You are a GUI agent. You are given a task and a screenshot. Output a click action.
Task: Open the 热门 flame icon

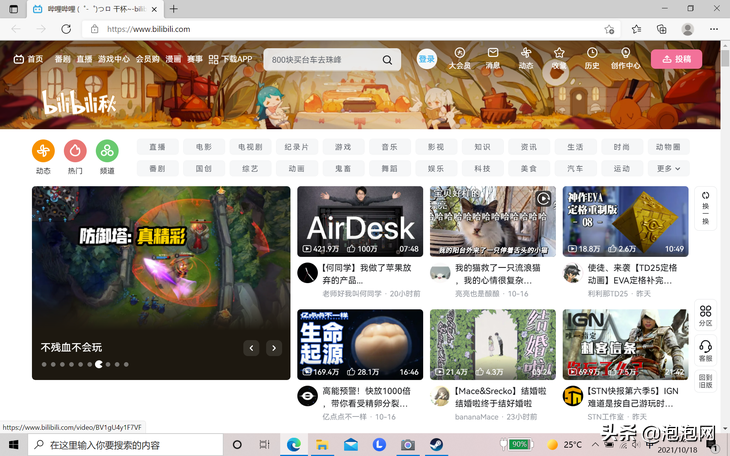[x=75, y=151]
